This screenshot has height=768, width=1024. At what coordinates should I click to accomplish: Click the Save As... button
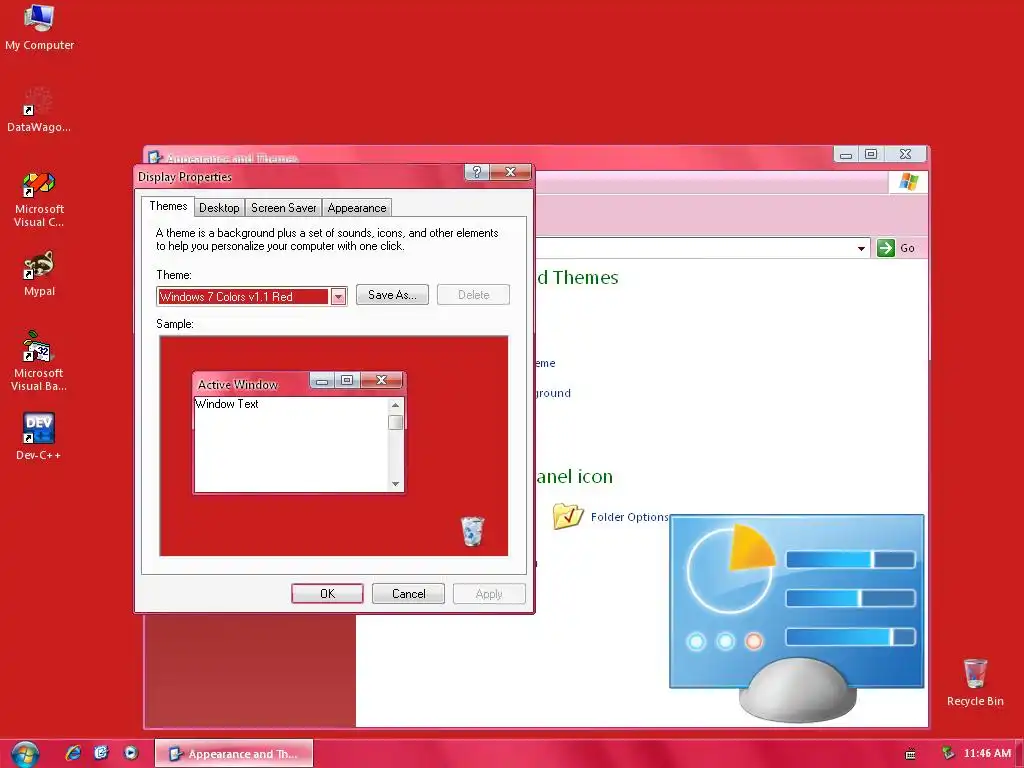point(392,295)
